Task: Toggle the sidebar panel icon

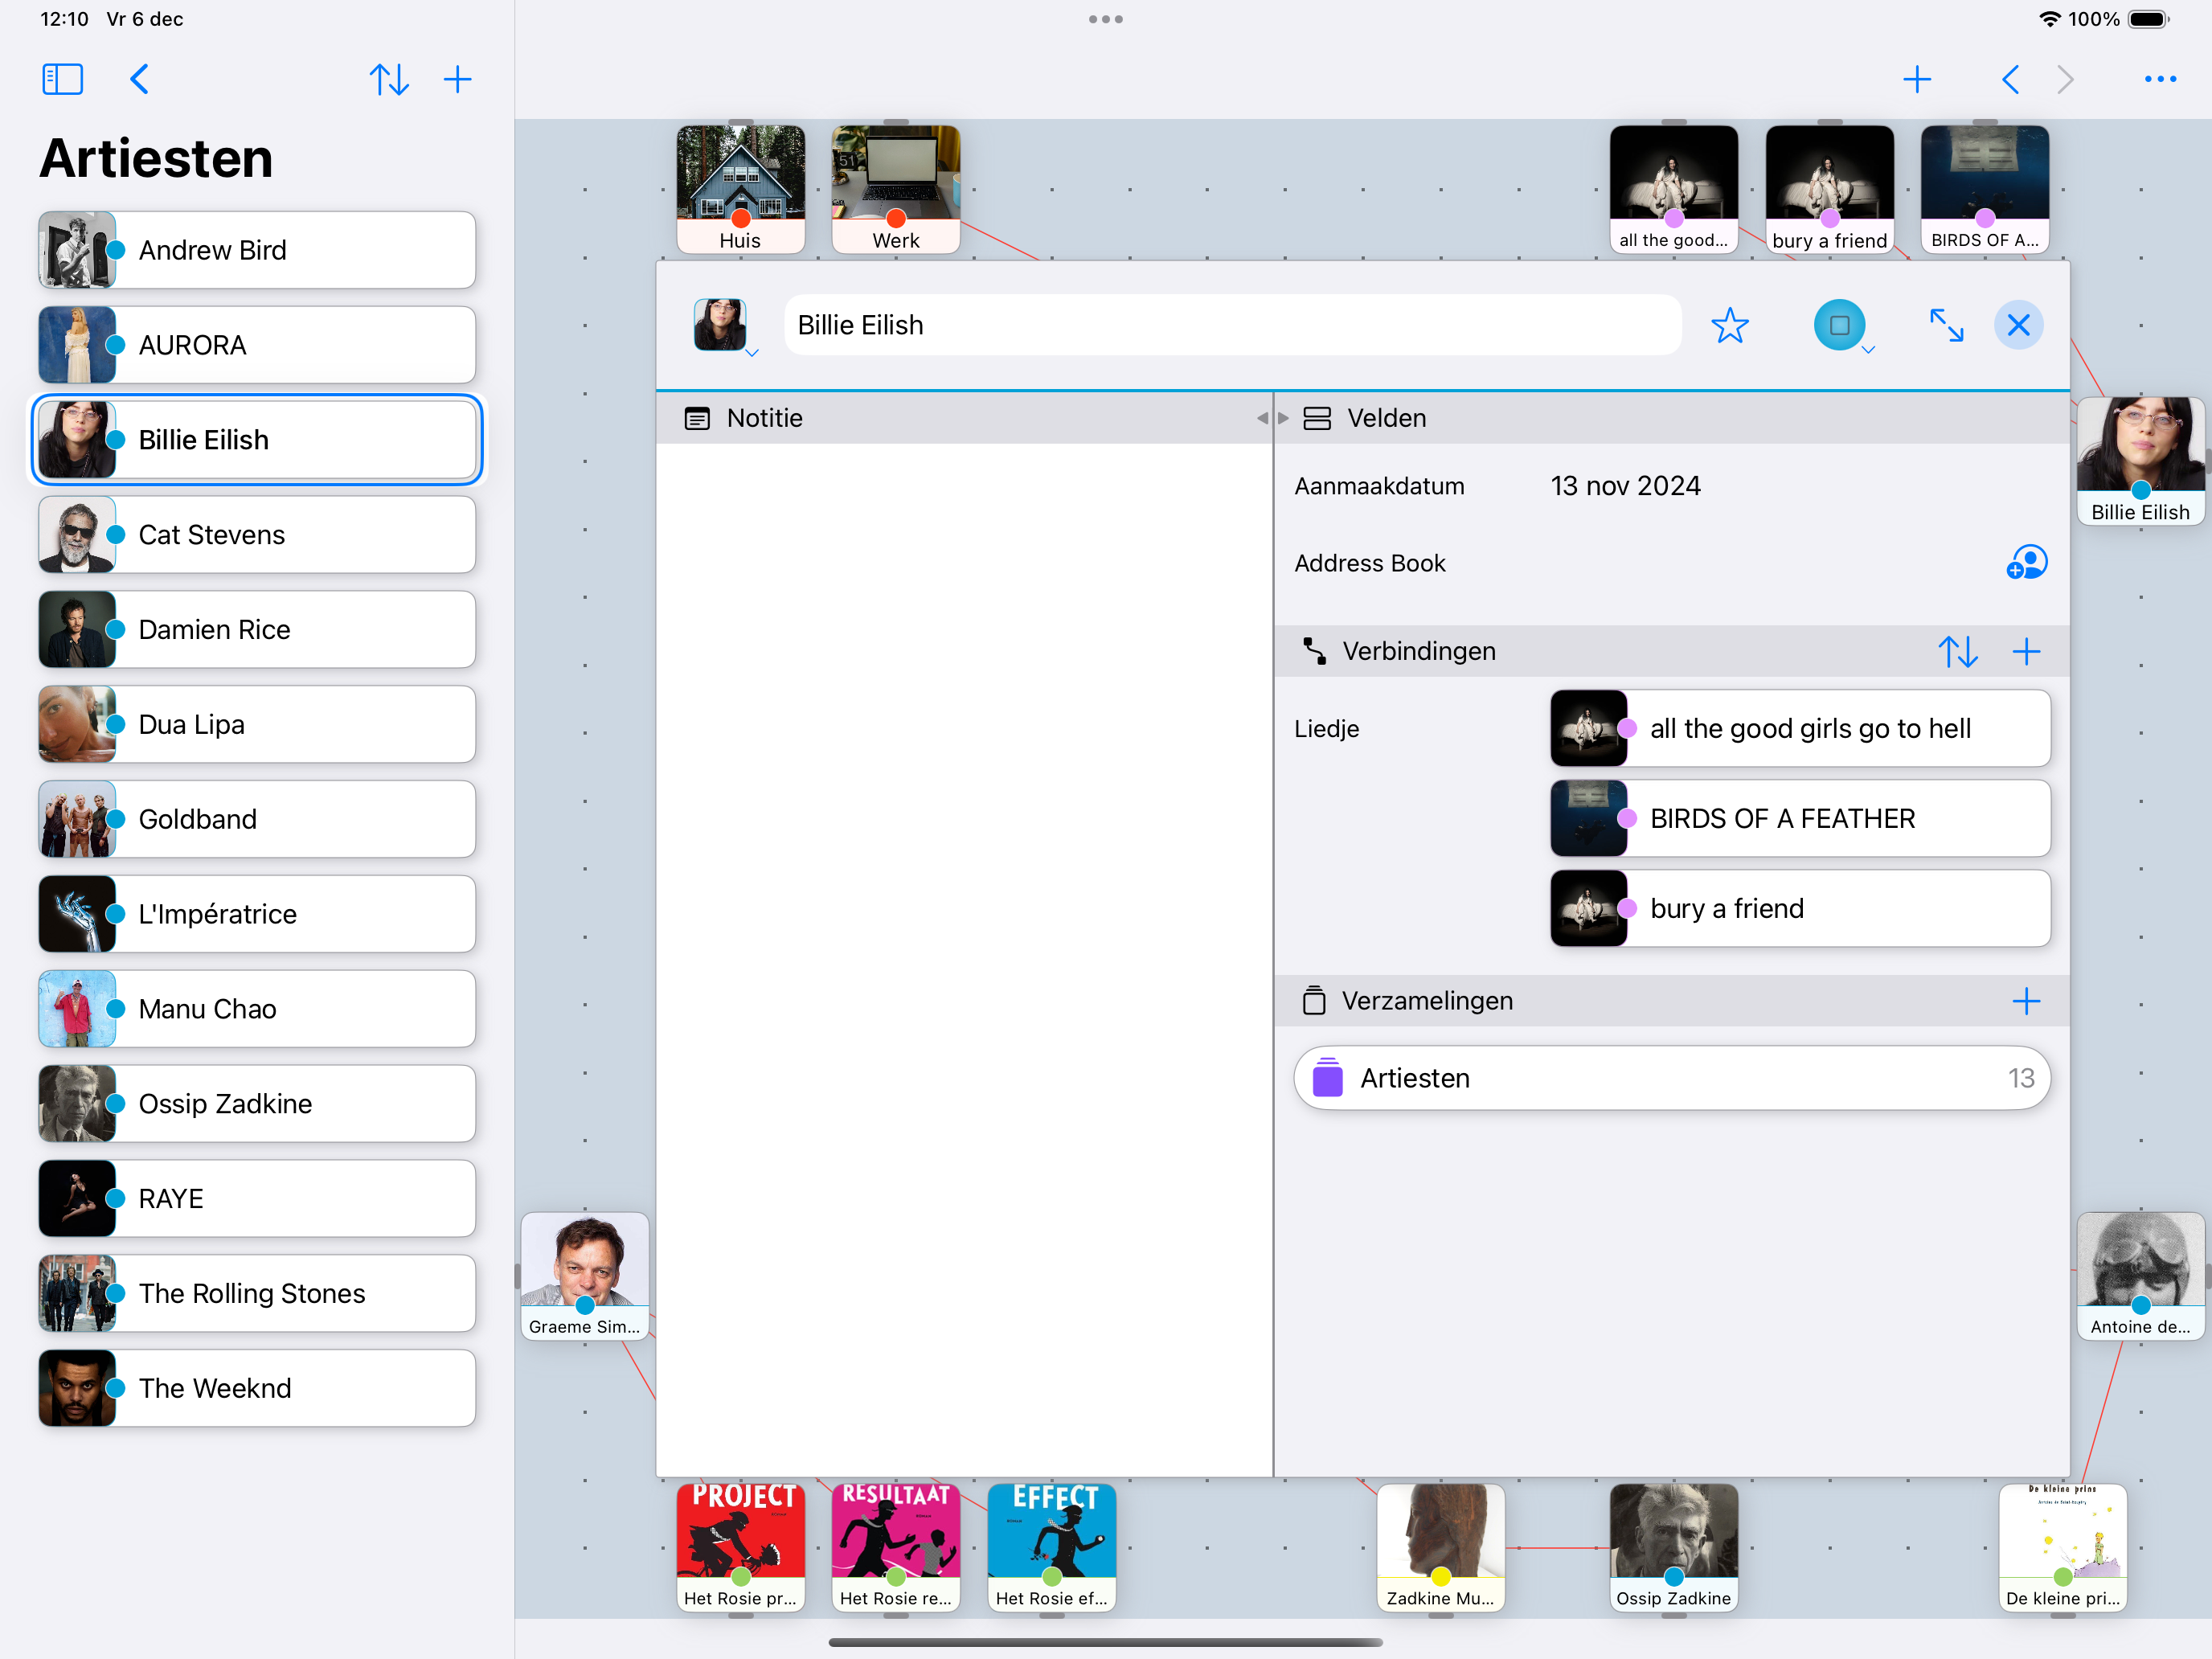Action: (62, 79)
